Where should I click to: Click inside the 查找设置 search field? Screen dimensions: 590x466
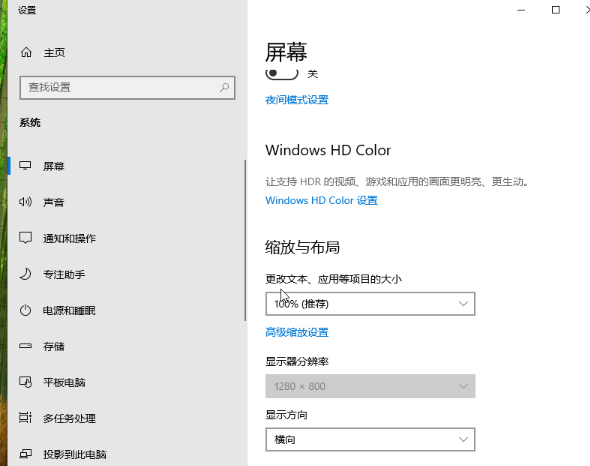128,88
